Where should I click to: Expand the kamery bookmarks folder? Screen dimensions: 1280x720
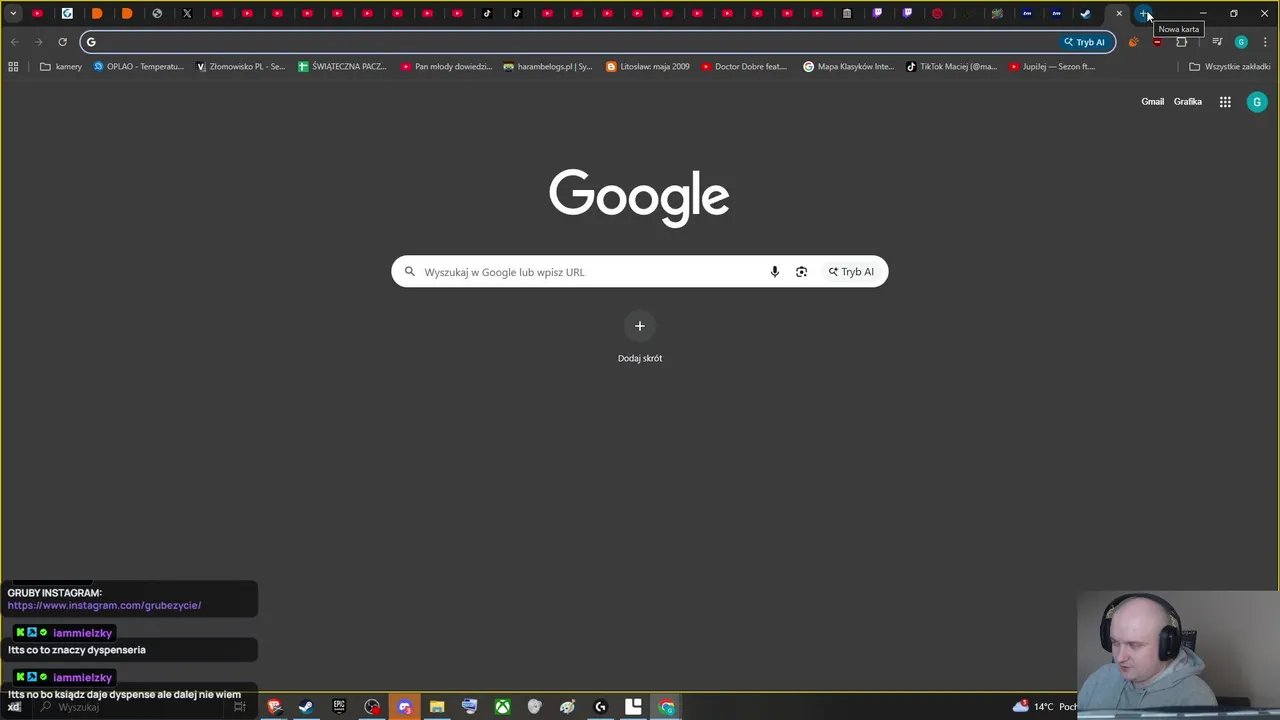point(61,67)
